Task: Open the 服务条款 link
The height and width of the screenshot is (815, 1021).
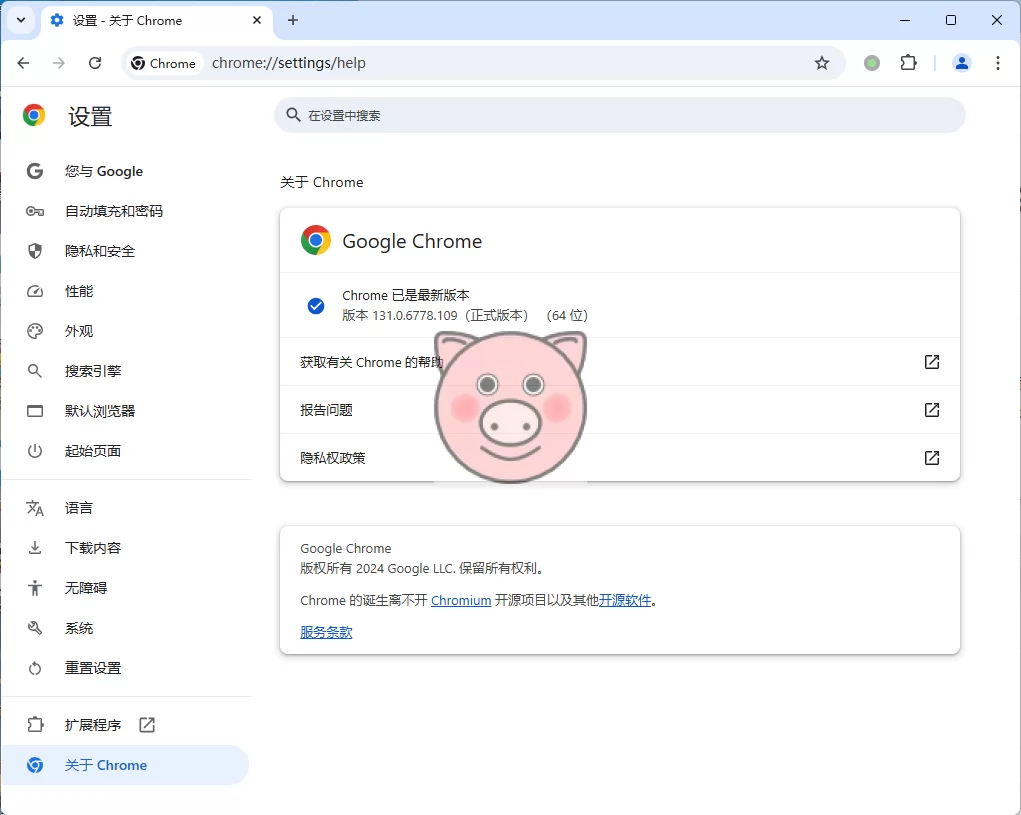Action: (x=326, y=632)
